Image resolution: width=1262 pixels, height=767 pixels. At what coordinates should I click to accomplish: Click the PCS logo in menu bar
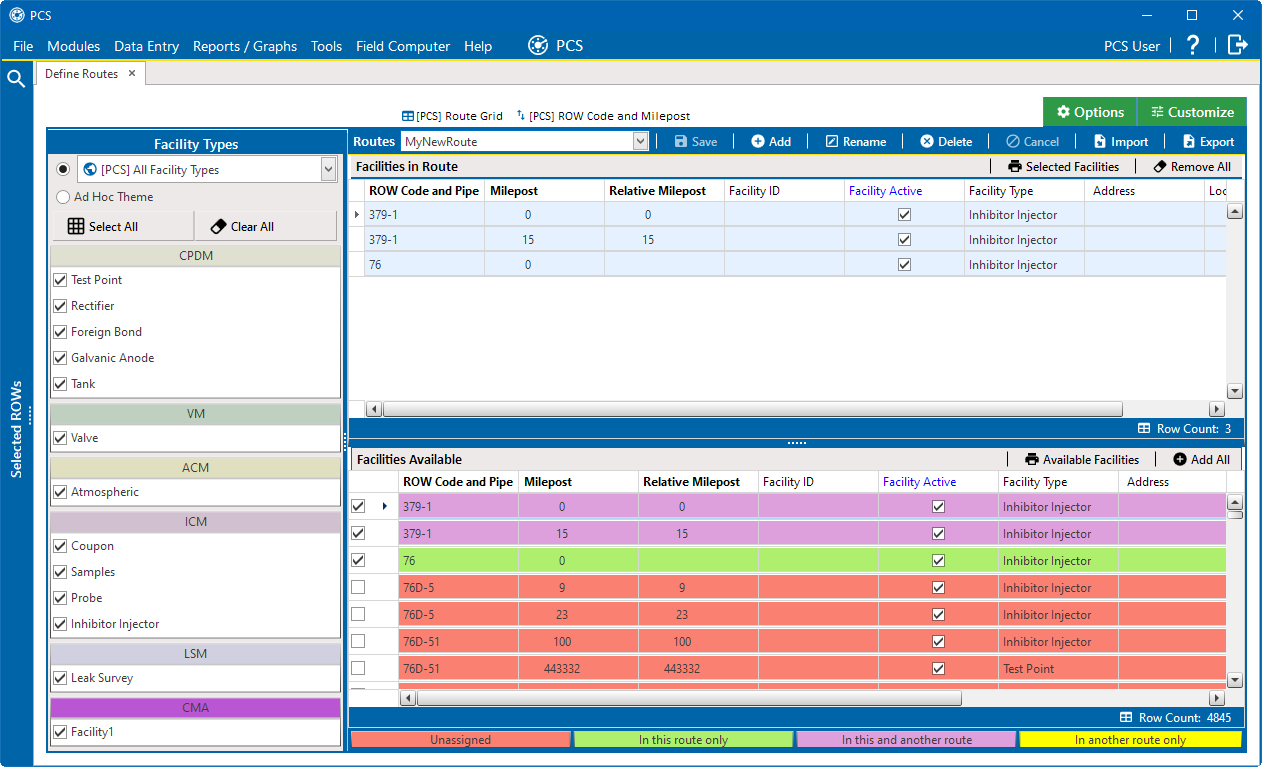pyautogui.click(x=555, y=45)
